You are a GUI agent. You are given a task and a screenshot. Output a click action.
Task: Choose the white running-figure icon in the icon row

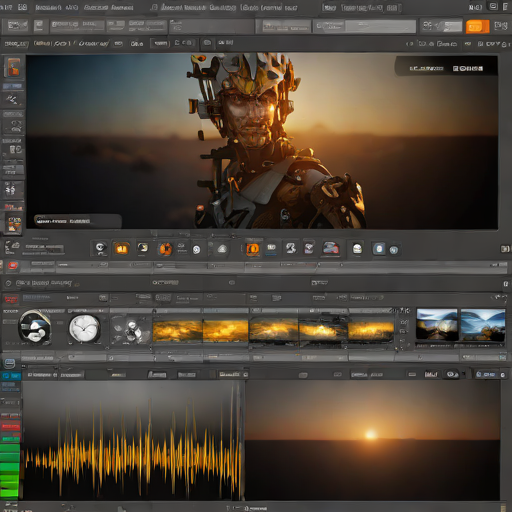click(x=291, y=248)
